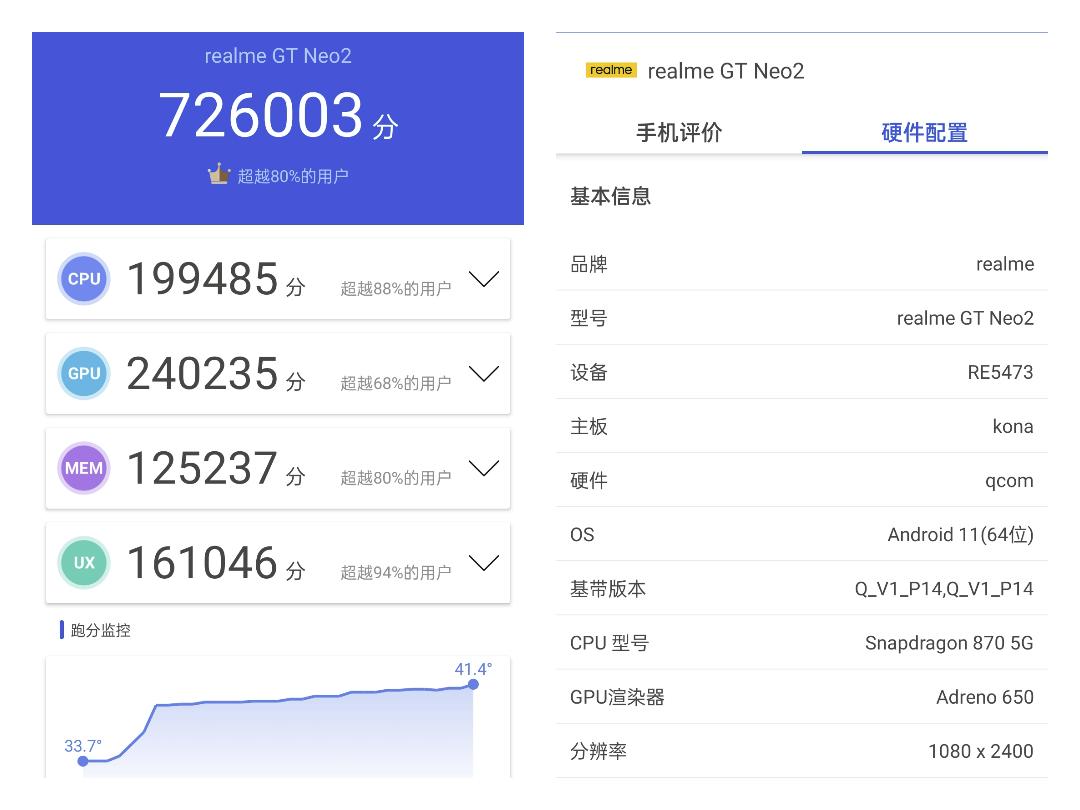Expand the GPU score details
This screenshot has height=810, width=1080.
click(x=484, y=373)
